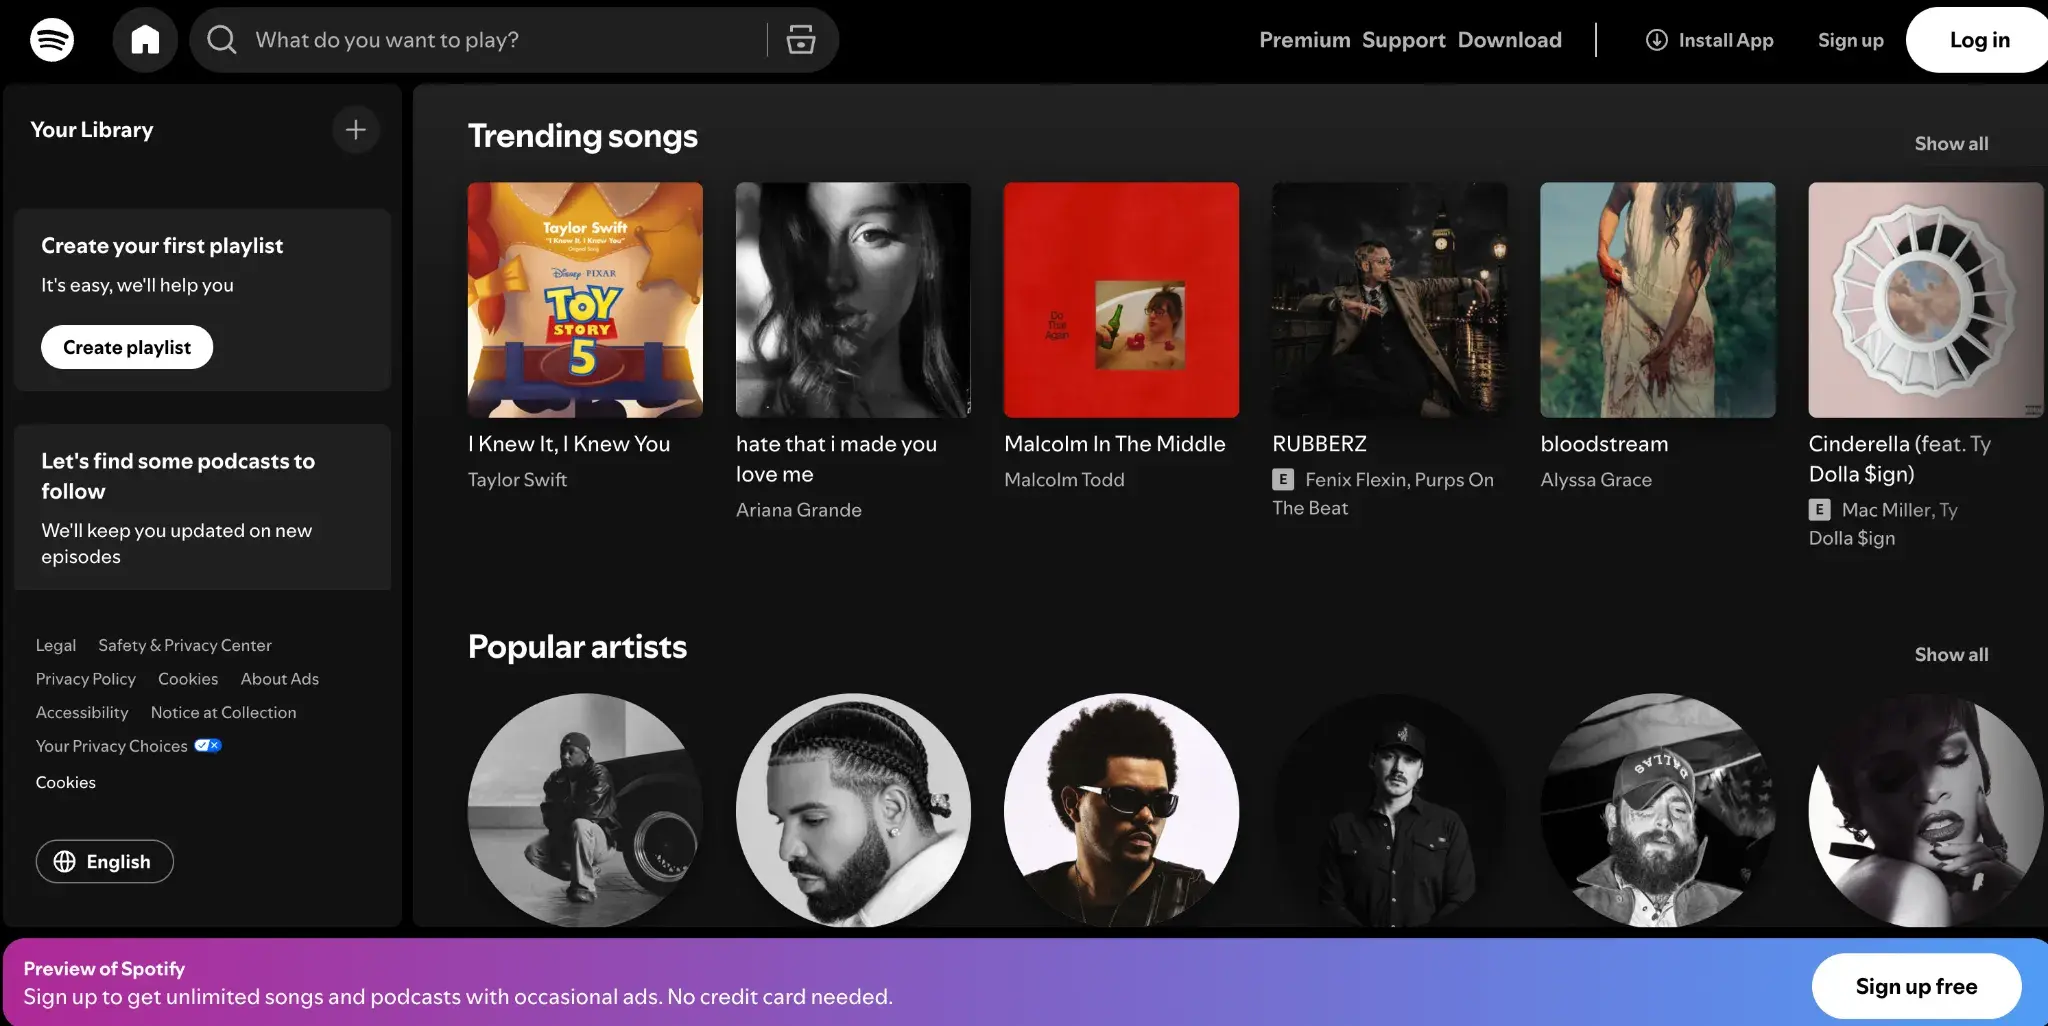Open the 'hate that i made you love me' cover

[853, 300]
